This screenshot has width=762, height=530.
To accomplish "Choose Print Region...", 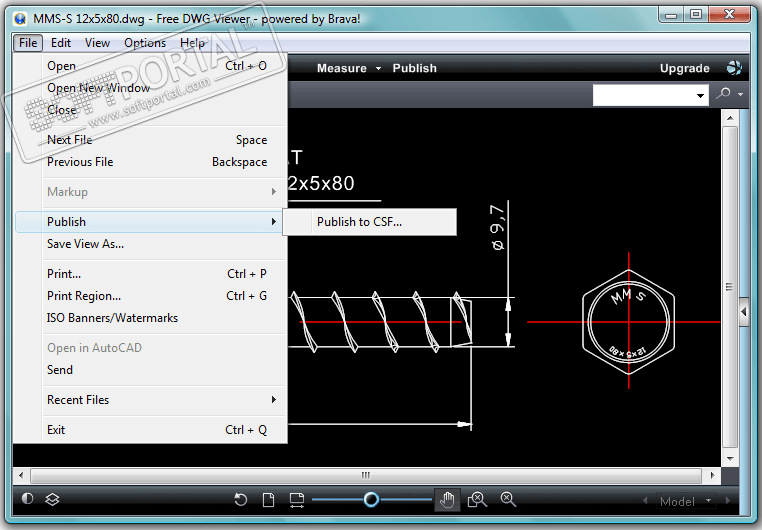I will pos(150,296).
